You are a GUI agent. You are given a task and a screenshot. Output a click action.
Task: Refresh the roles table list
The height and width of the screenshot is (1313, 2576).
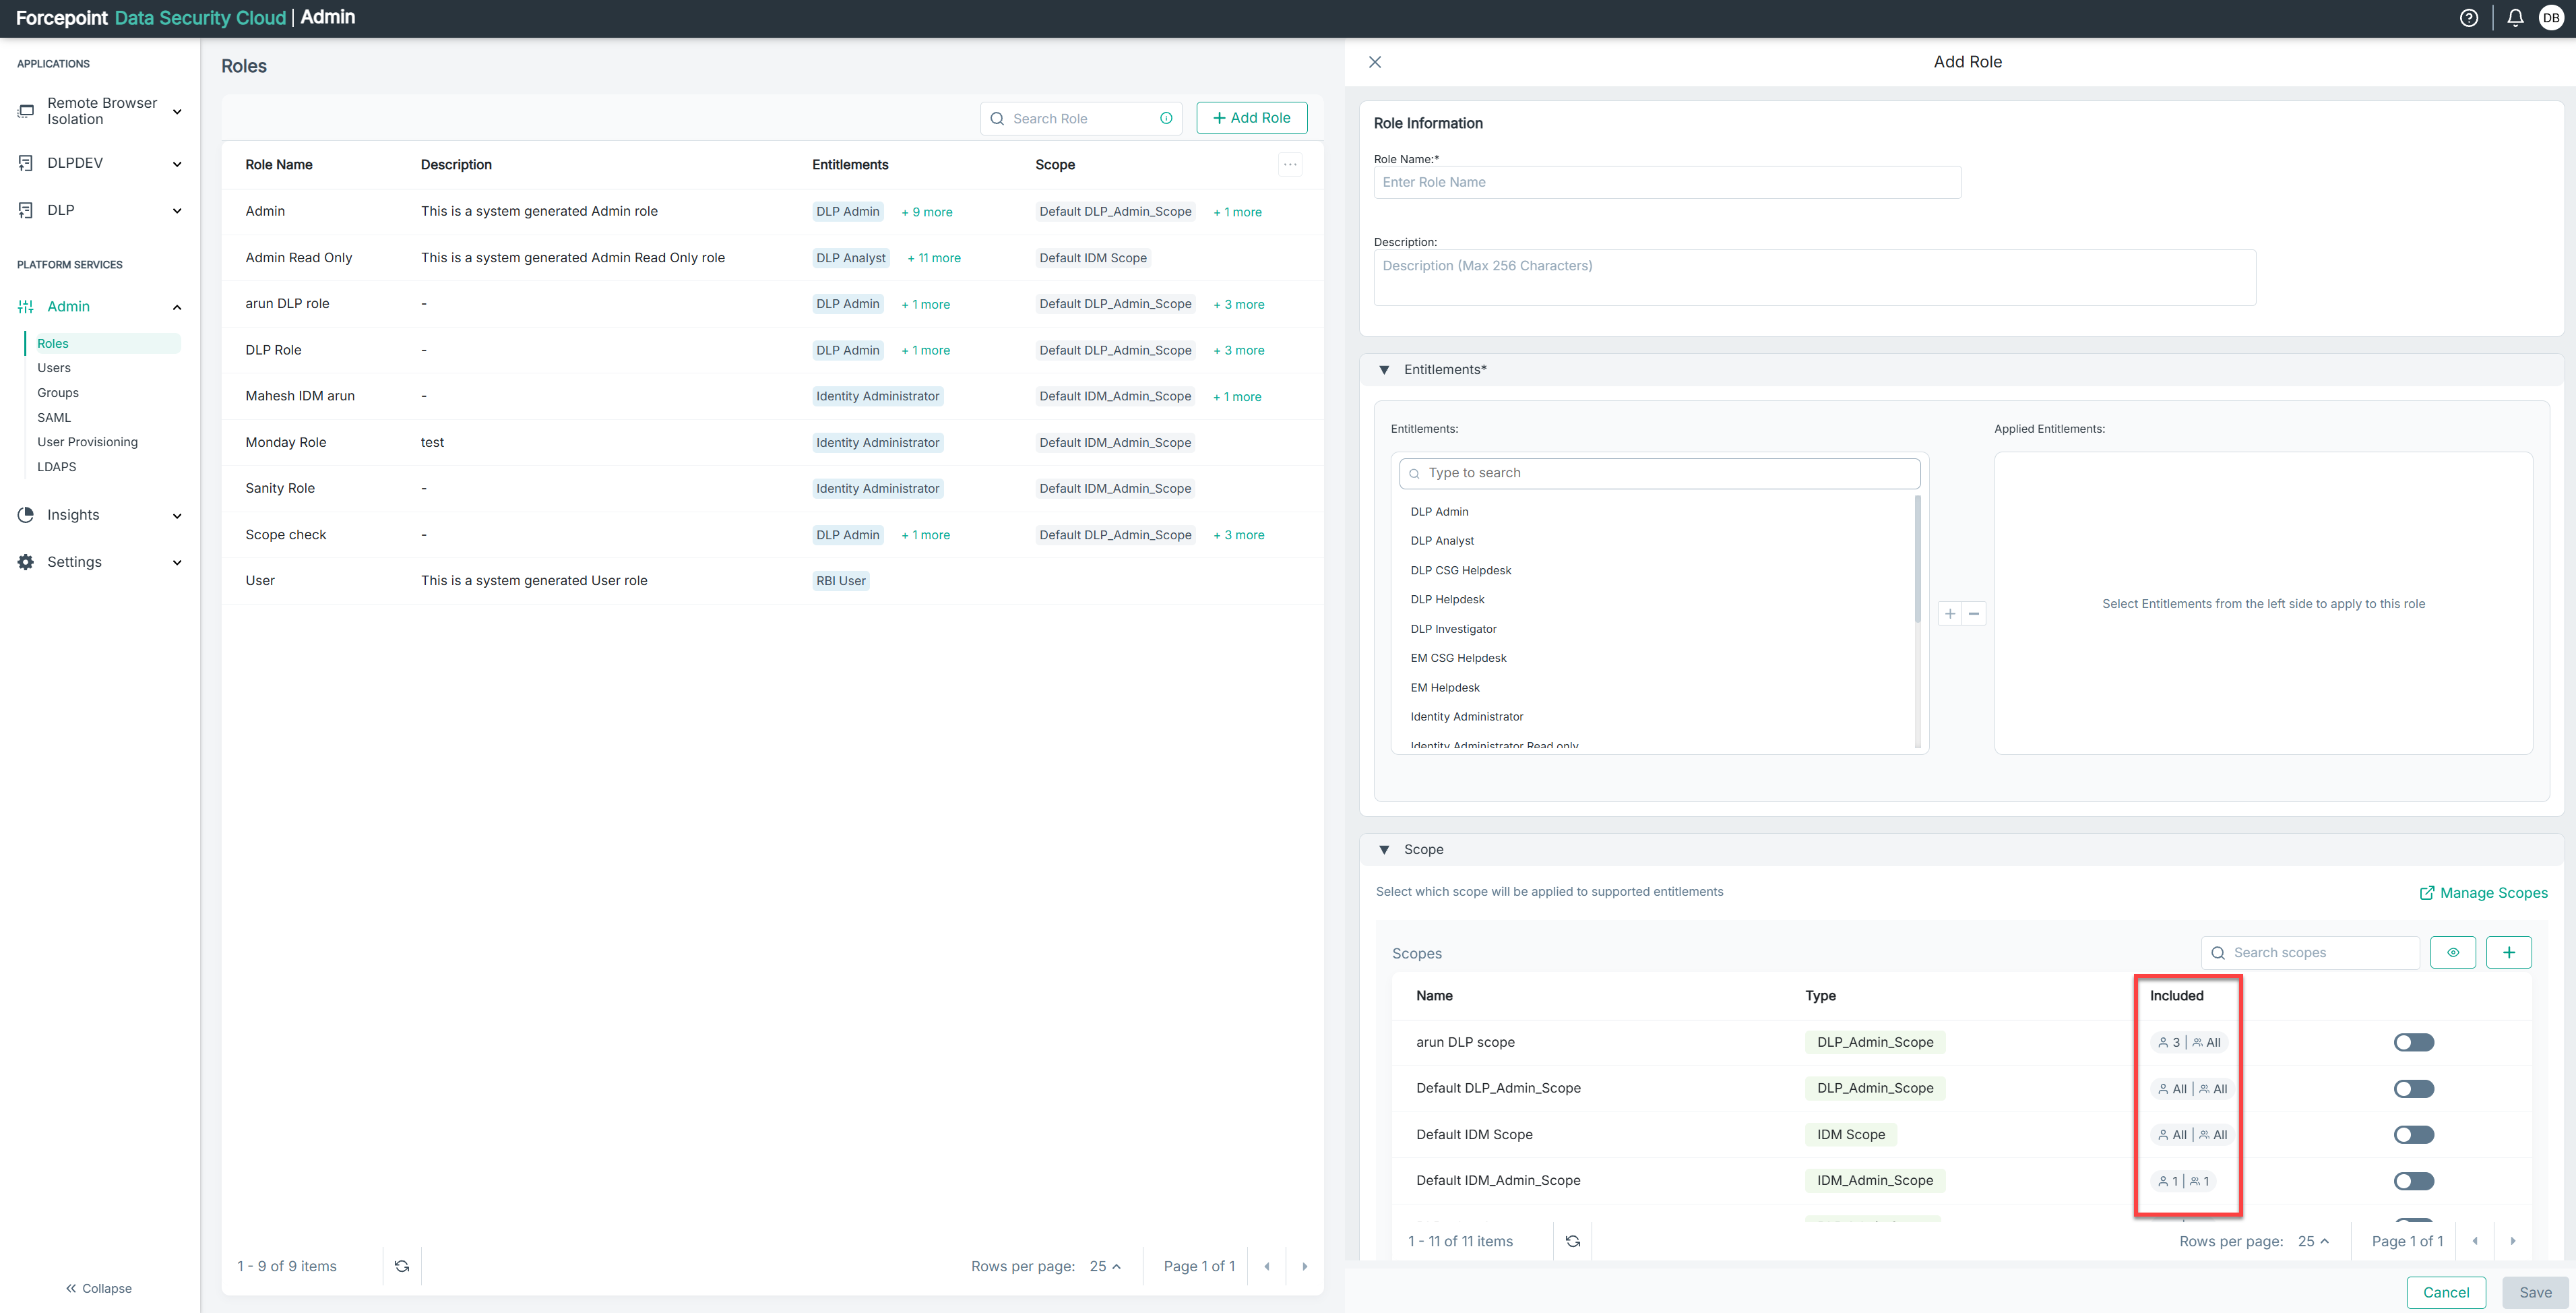402,1266
